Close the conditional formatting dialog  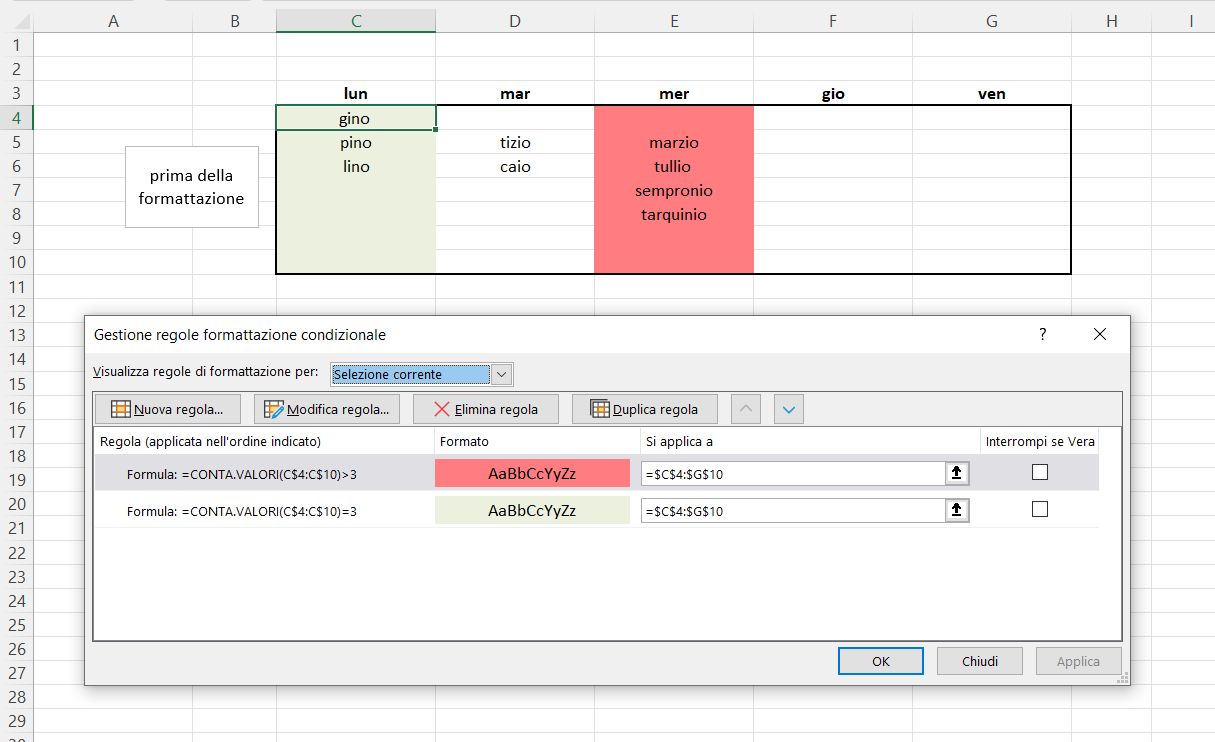[x=1100, y=335]
